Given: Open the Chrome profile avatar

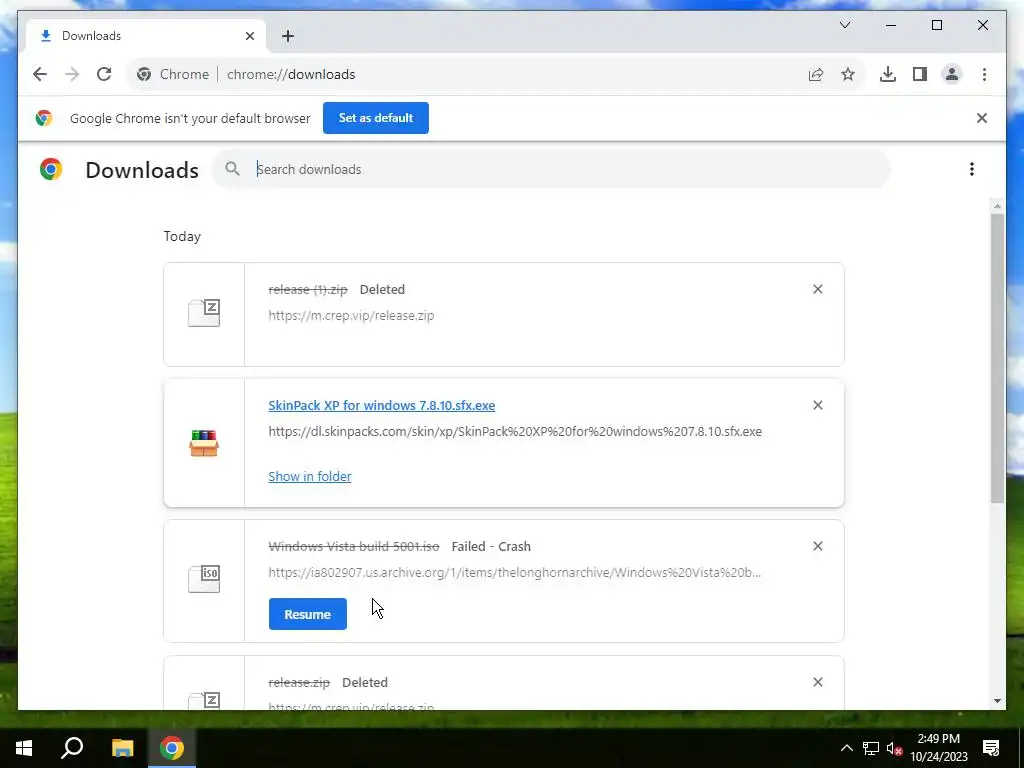Looking at the screenshot, I should pyautogui.click(x=952, y=74).
